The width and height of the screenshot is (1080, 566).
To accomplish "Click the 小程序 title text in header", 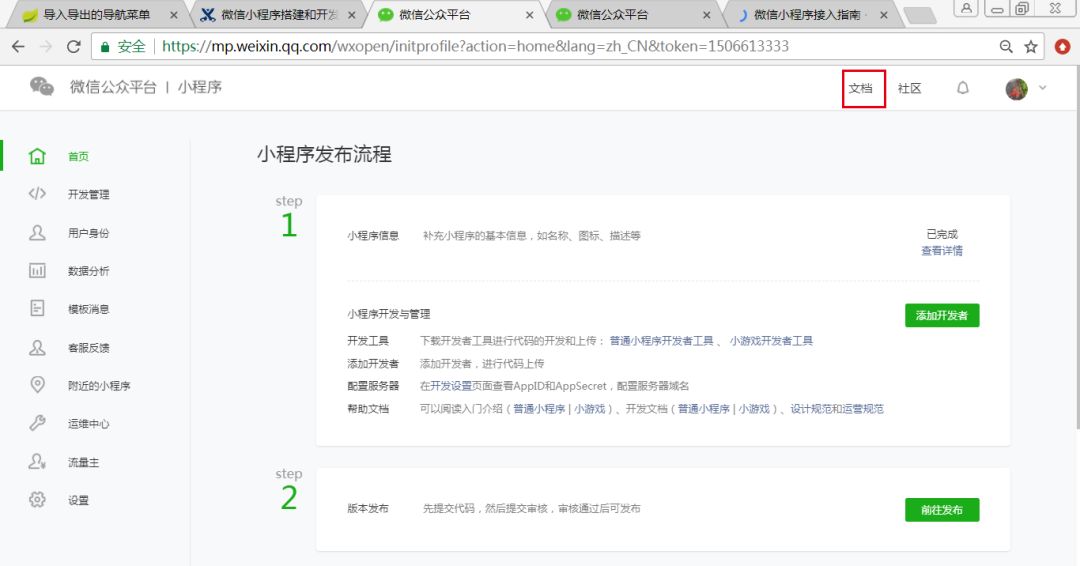I will (x=200, y=87).
